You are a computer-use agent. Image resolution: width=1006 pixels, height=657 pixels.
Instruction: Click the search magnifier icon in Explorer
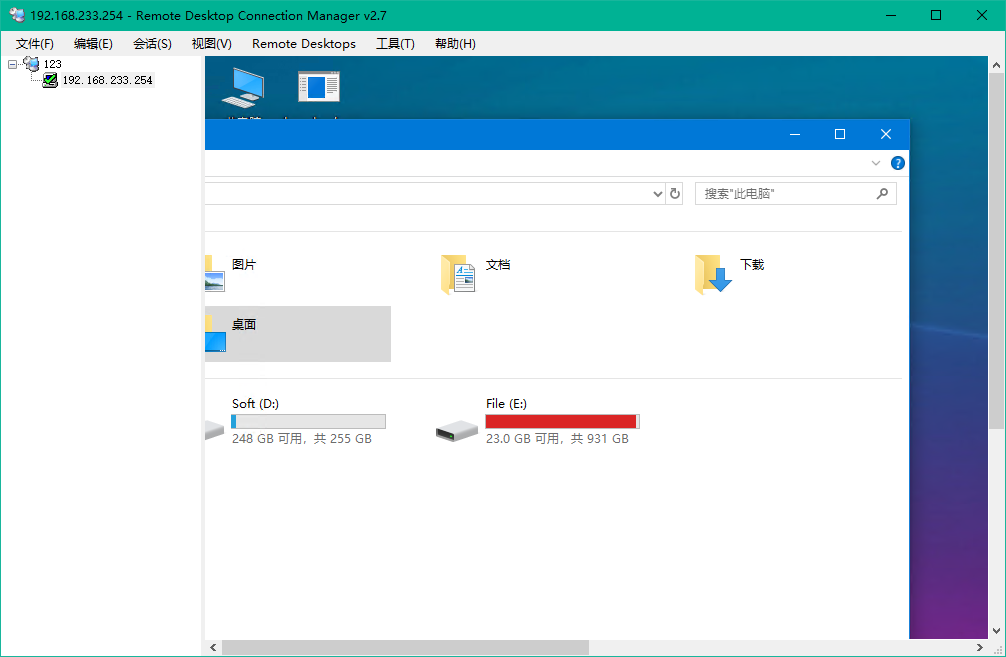coord(882,193)
